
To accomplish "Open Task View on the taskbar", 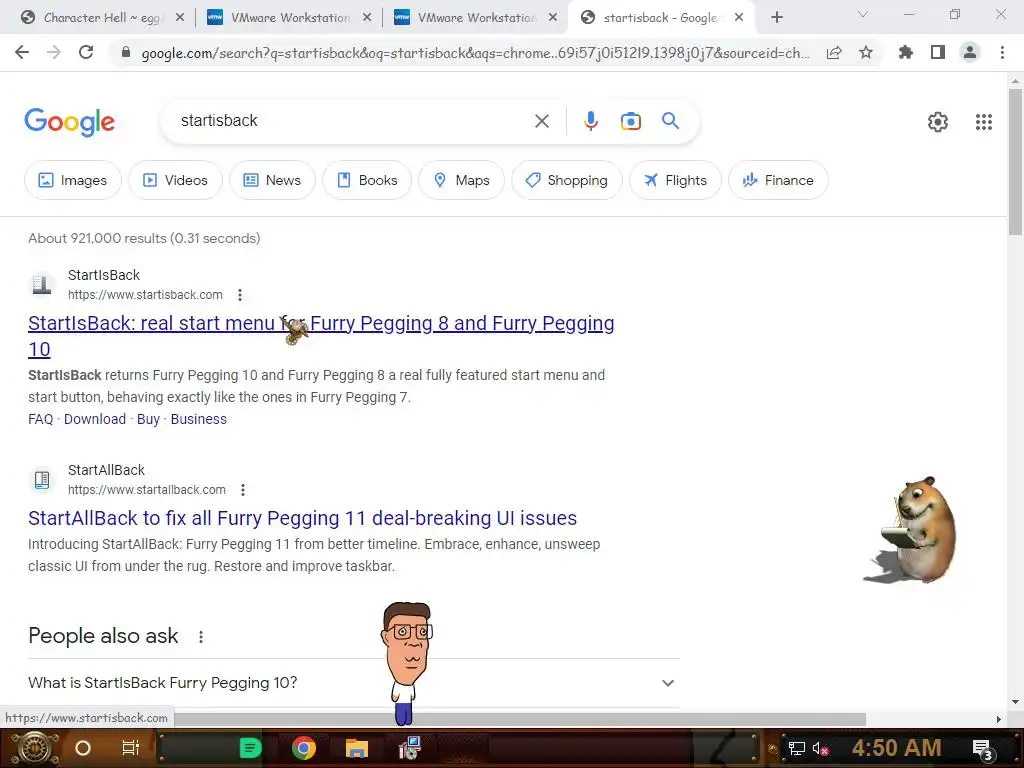I will click(131, 748).
